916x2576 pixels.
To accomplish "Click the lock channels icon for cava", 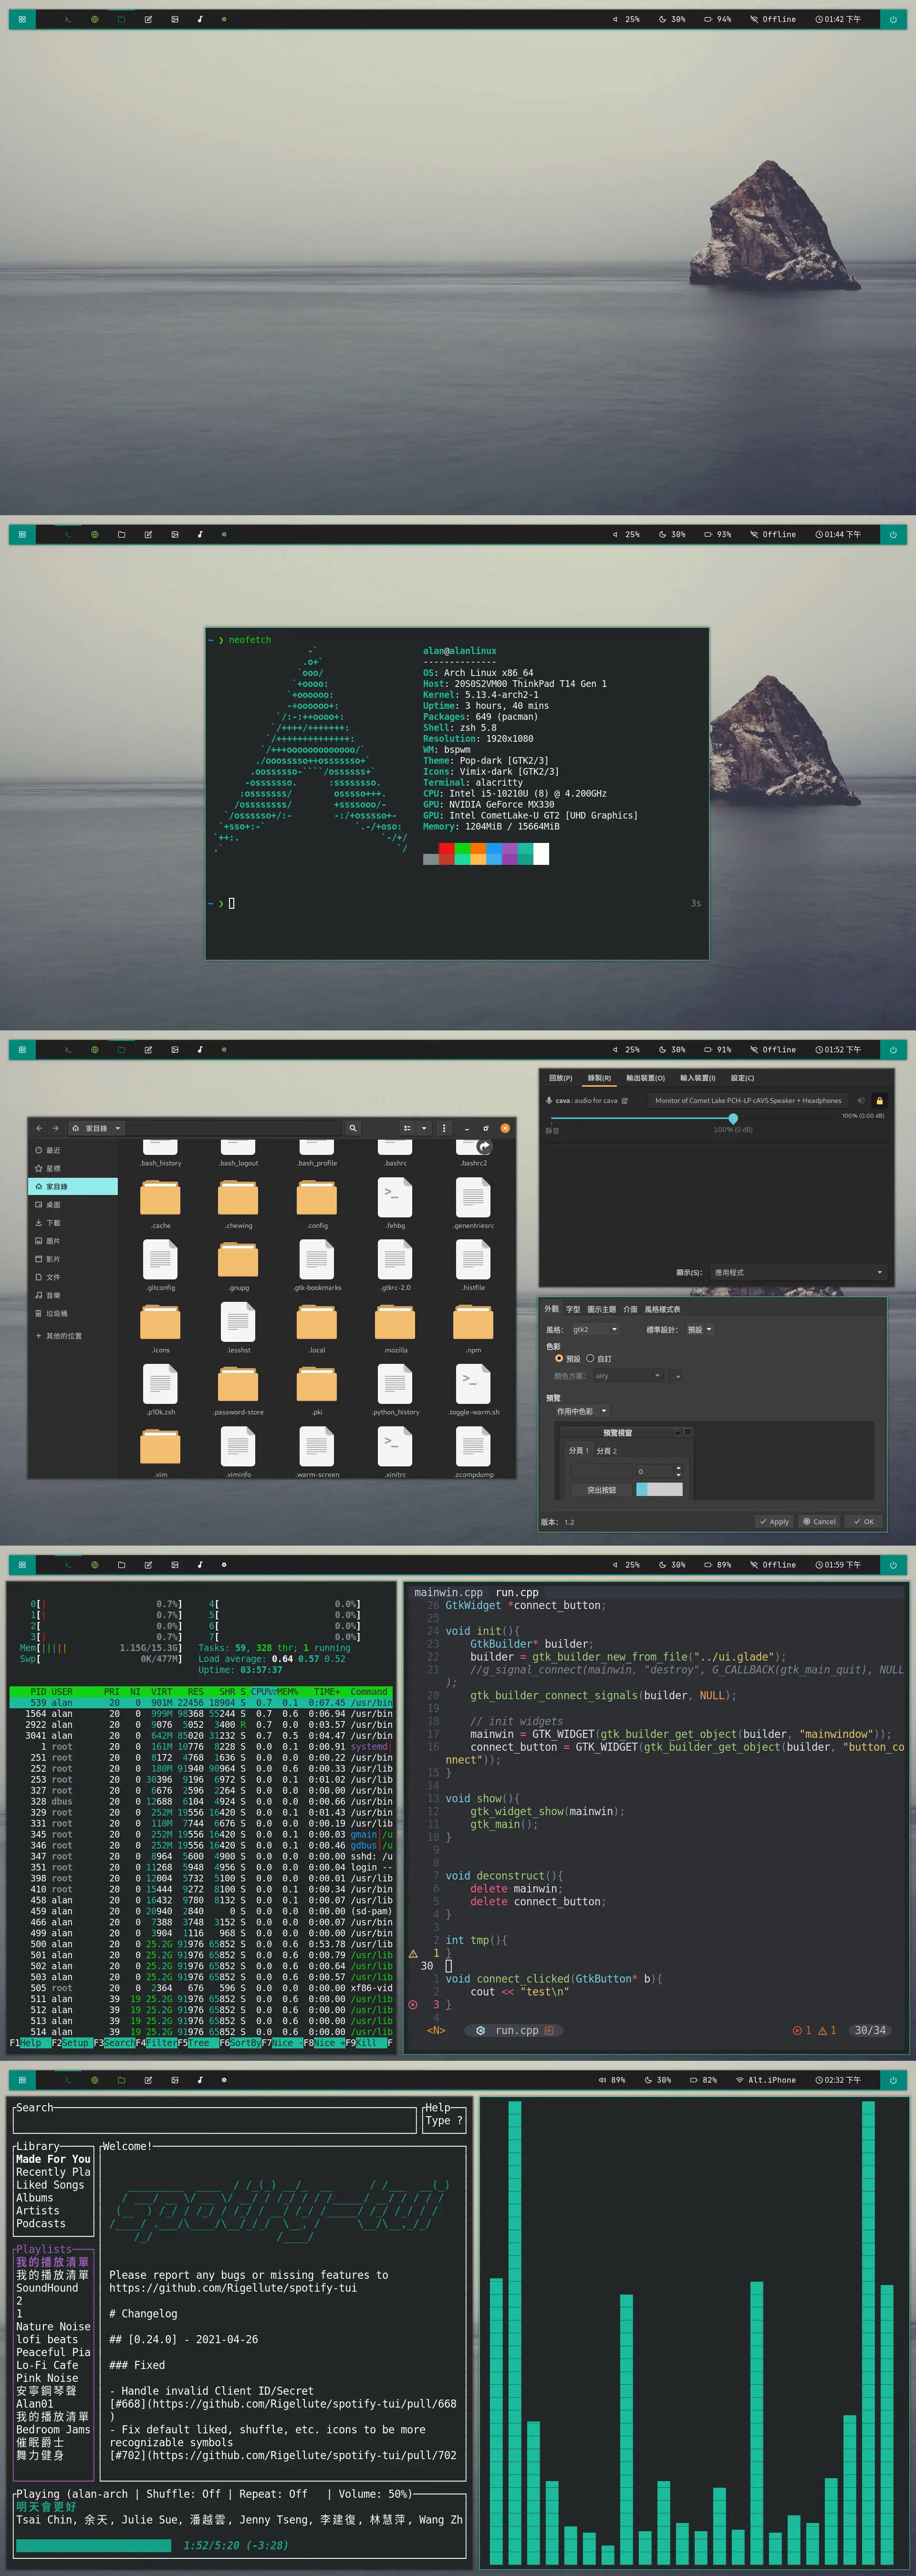I will tap(880, 1100).
